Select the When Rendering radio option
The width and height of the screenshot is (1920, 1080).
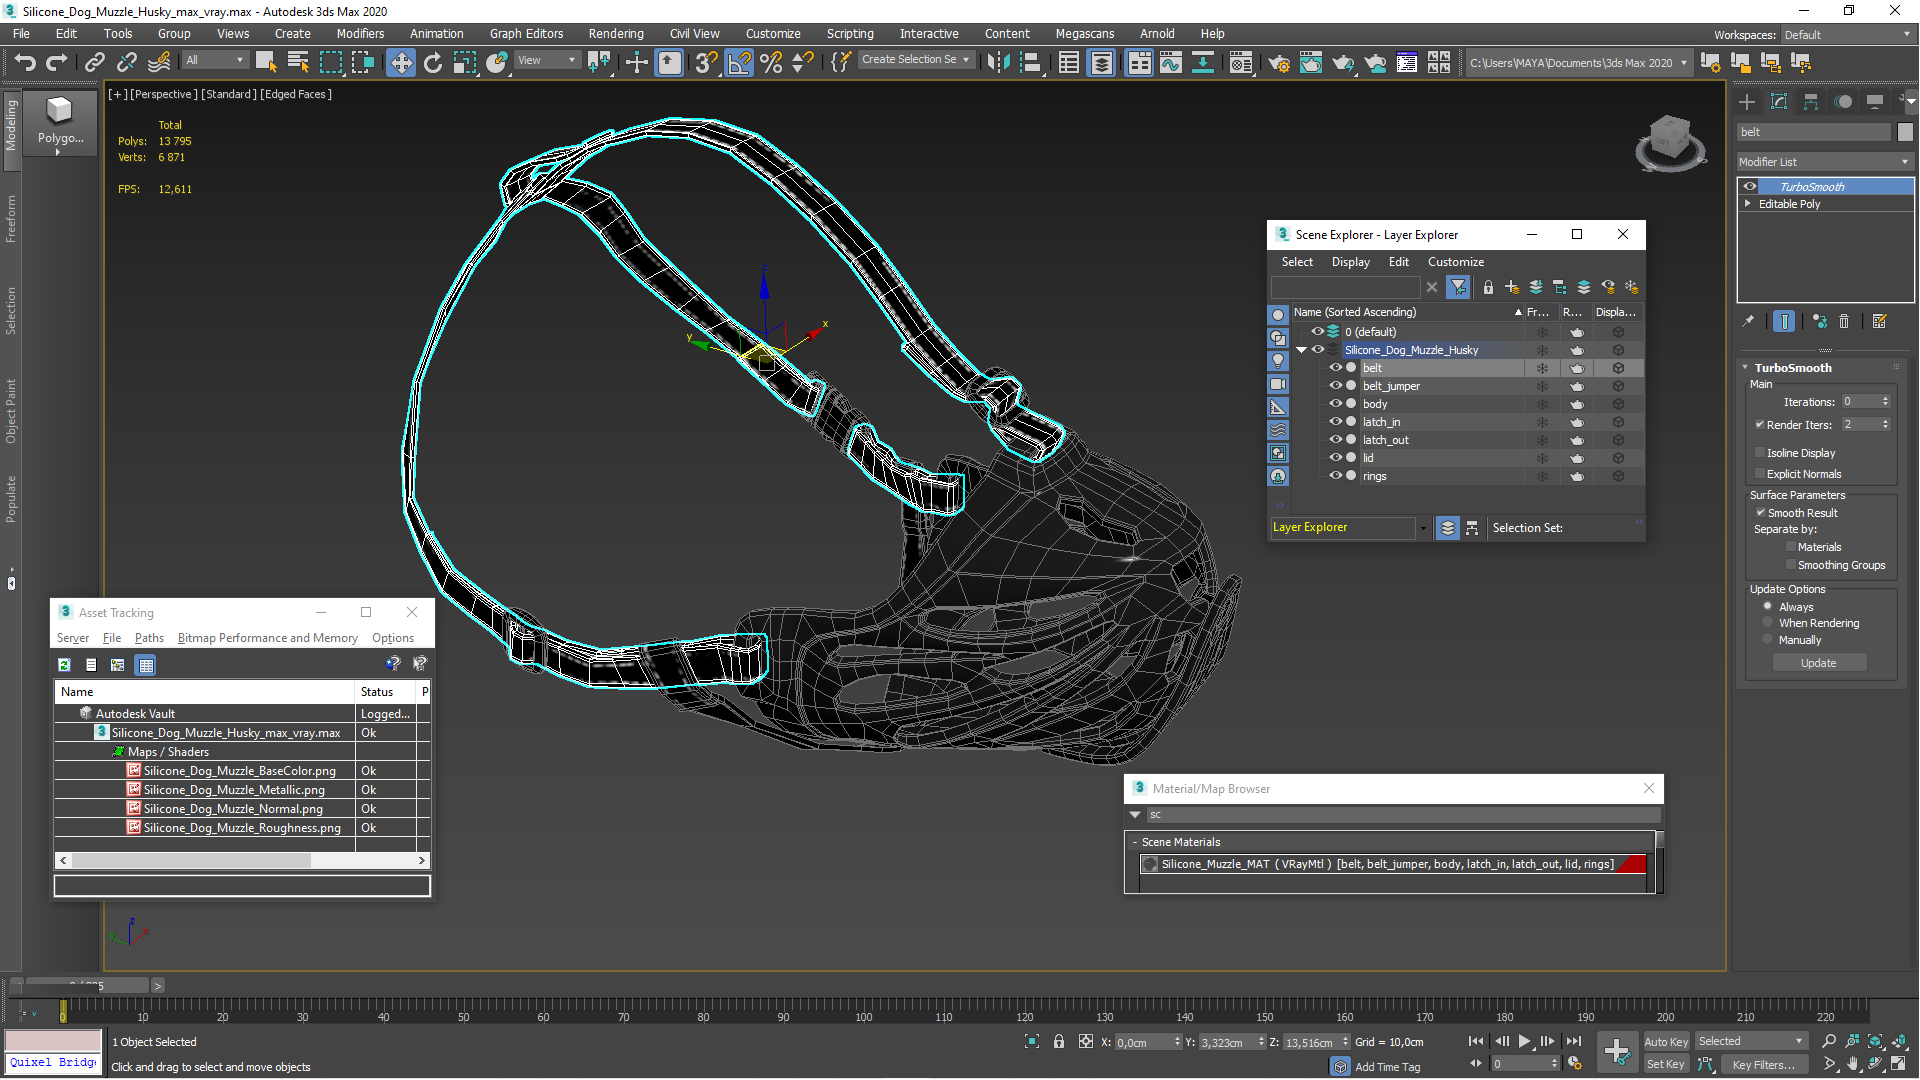pyautogui.click(x=1768, y=623)
